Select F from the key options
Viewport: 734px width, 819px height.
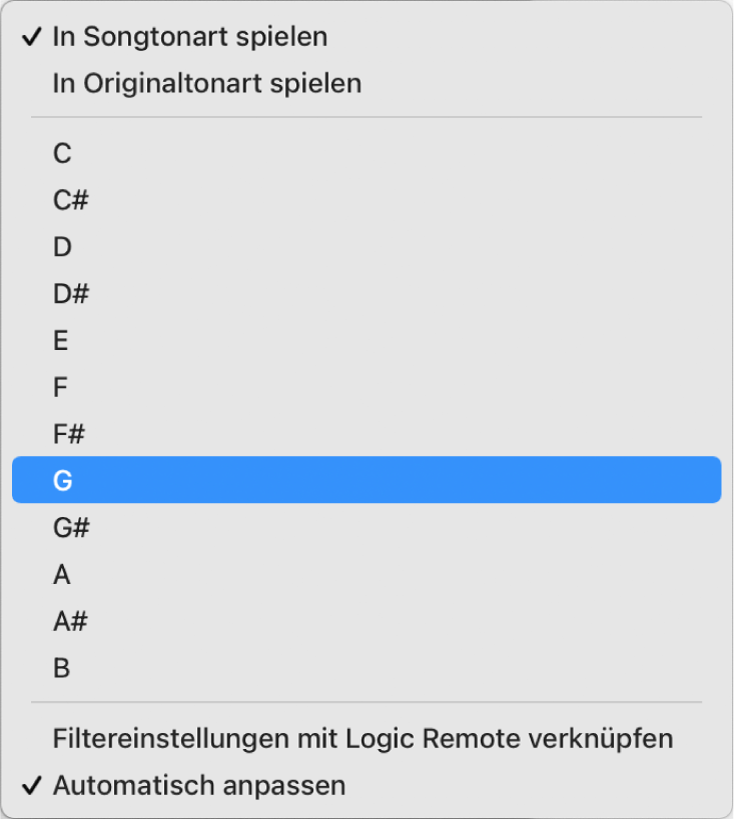click(61, 387)
